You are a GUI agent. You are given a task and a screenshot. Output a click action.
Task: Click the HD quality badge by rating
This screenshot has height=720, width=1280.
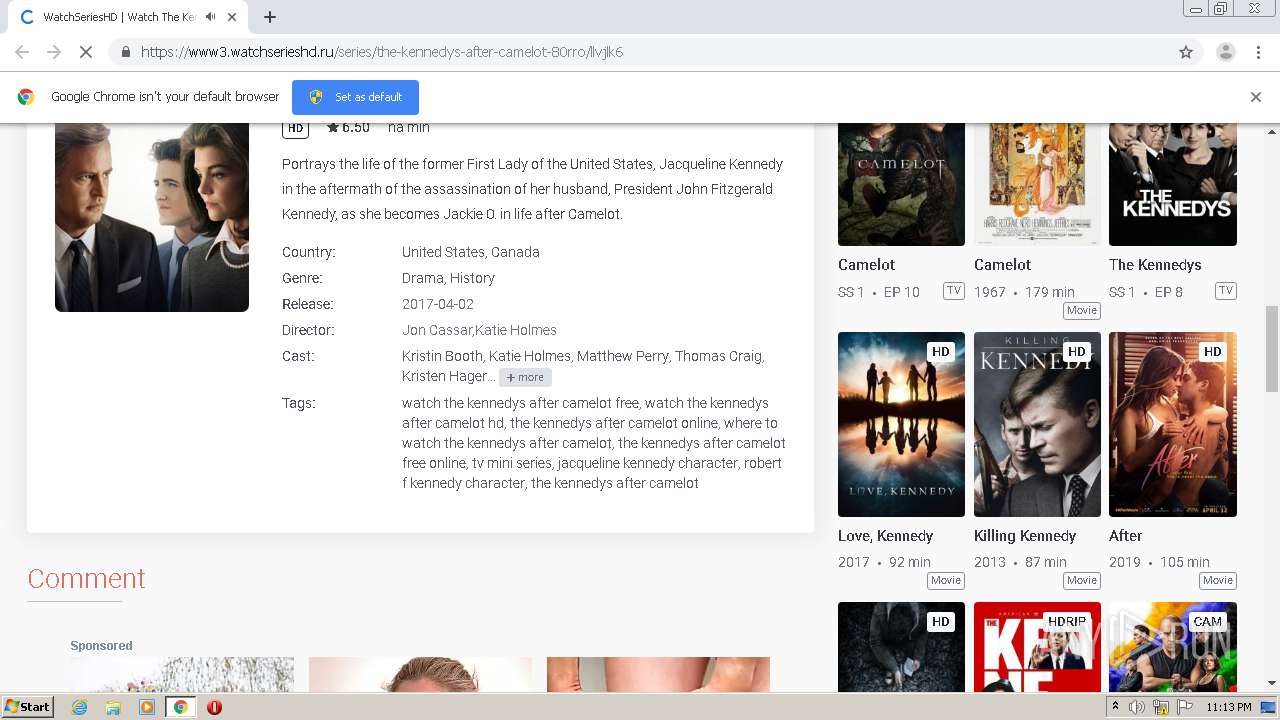pyautogui.click(x=295, y=128)
